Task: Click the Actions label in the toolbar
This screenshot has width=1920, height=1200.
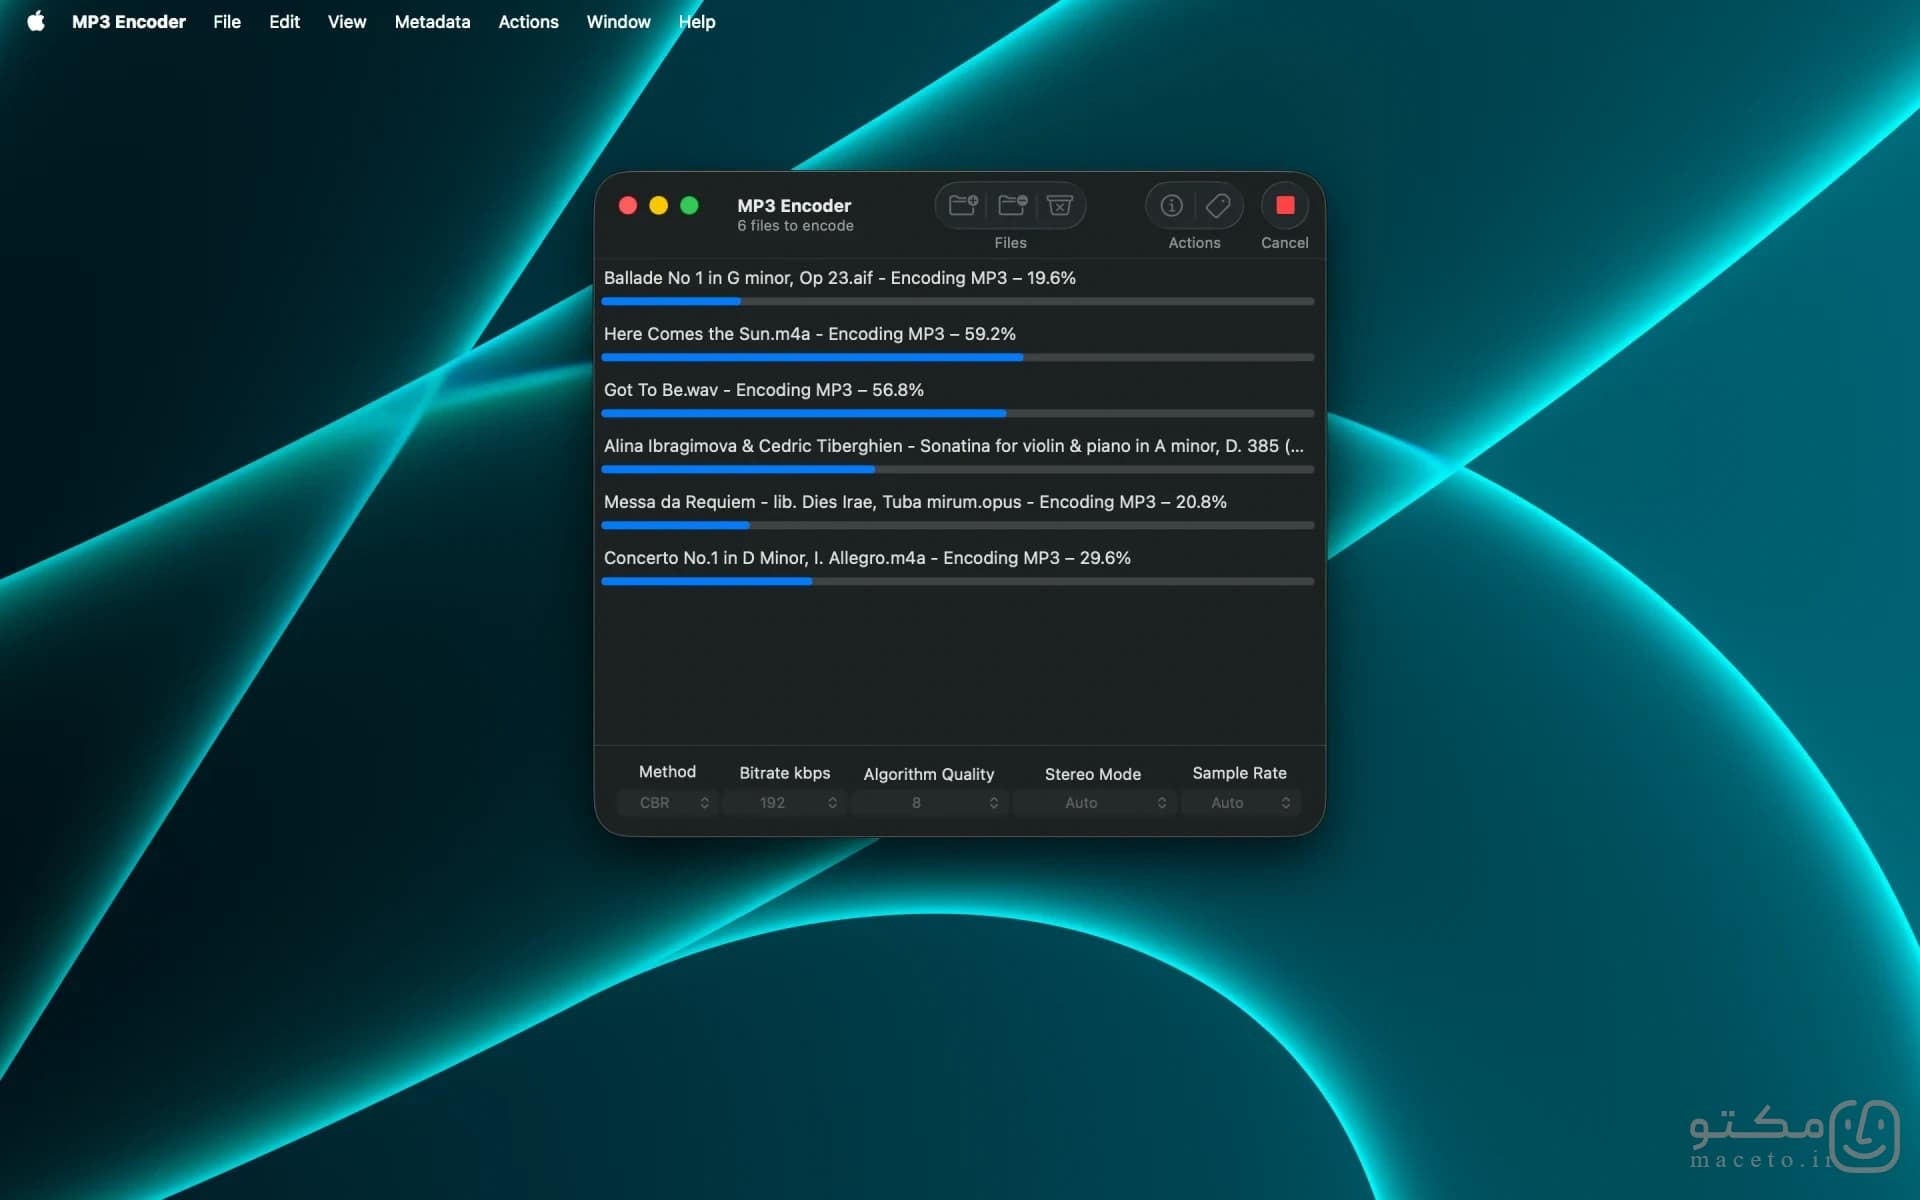Action: pos(1194,243)
